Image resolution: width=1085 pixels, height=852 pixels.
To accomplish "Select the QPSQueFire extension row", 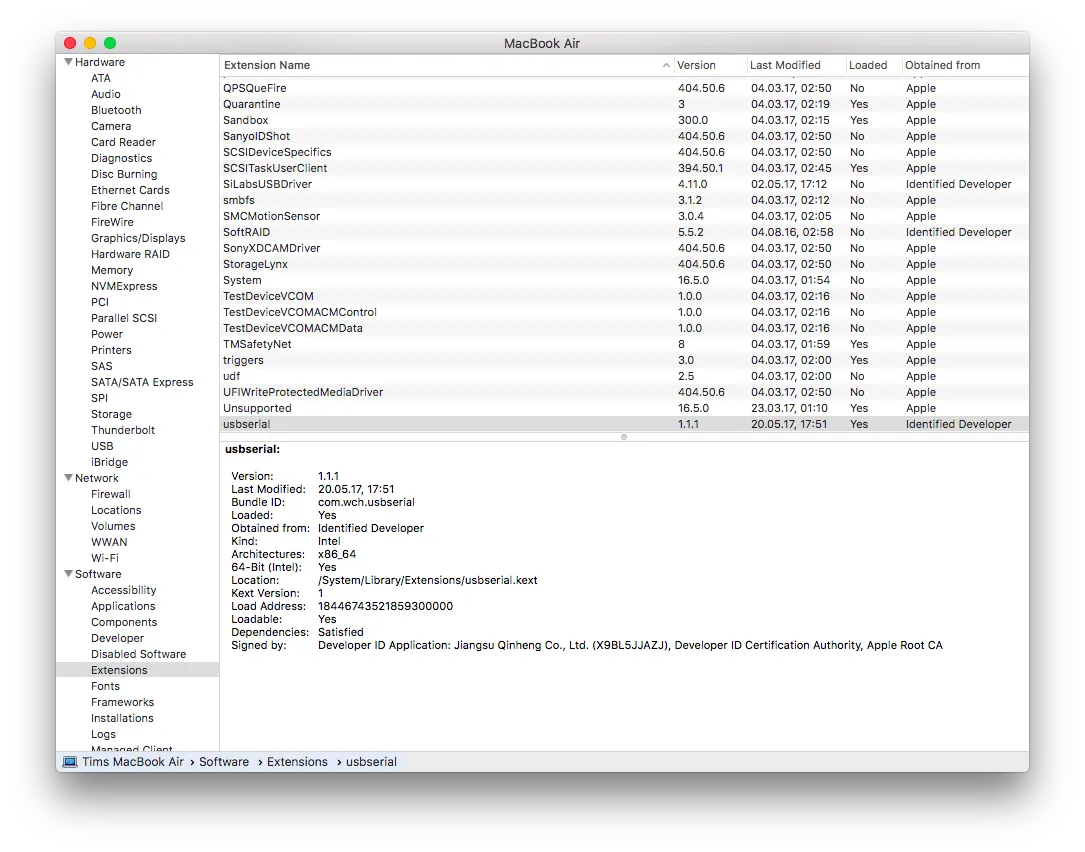I will coord(624,88).
